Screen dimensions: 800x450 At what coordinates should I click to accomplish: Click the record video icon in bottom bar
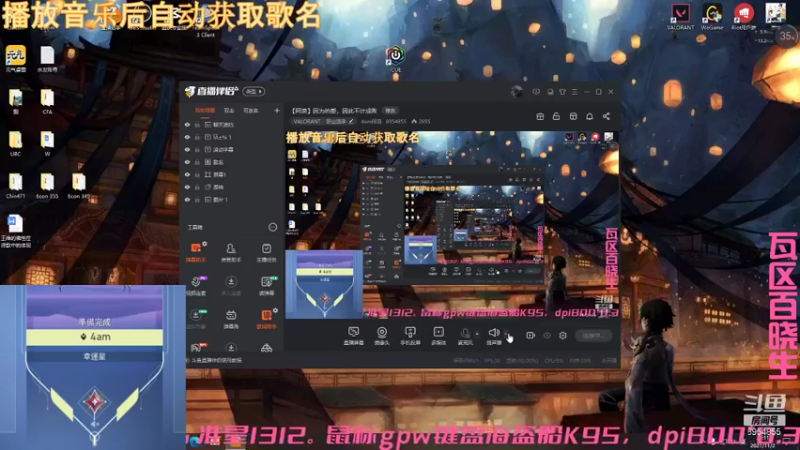pos(531,335)
